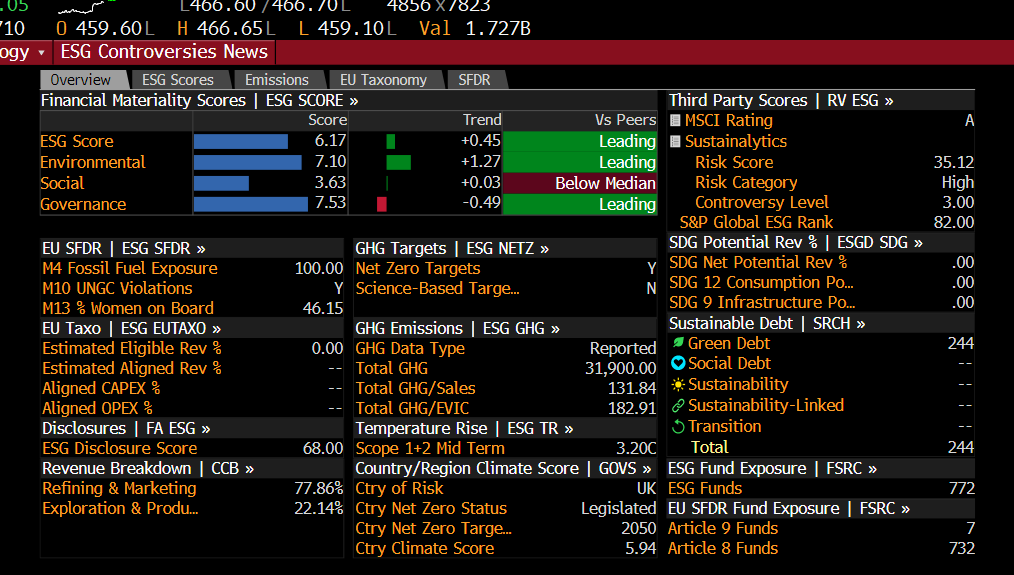The width and height of the screenshot is (1014, 575).
Task: Open EU SFDR ESG SFDR section link
Action: (x=124, y=248)
